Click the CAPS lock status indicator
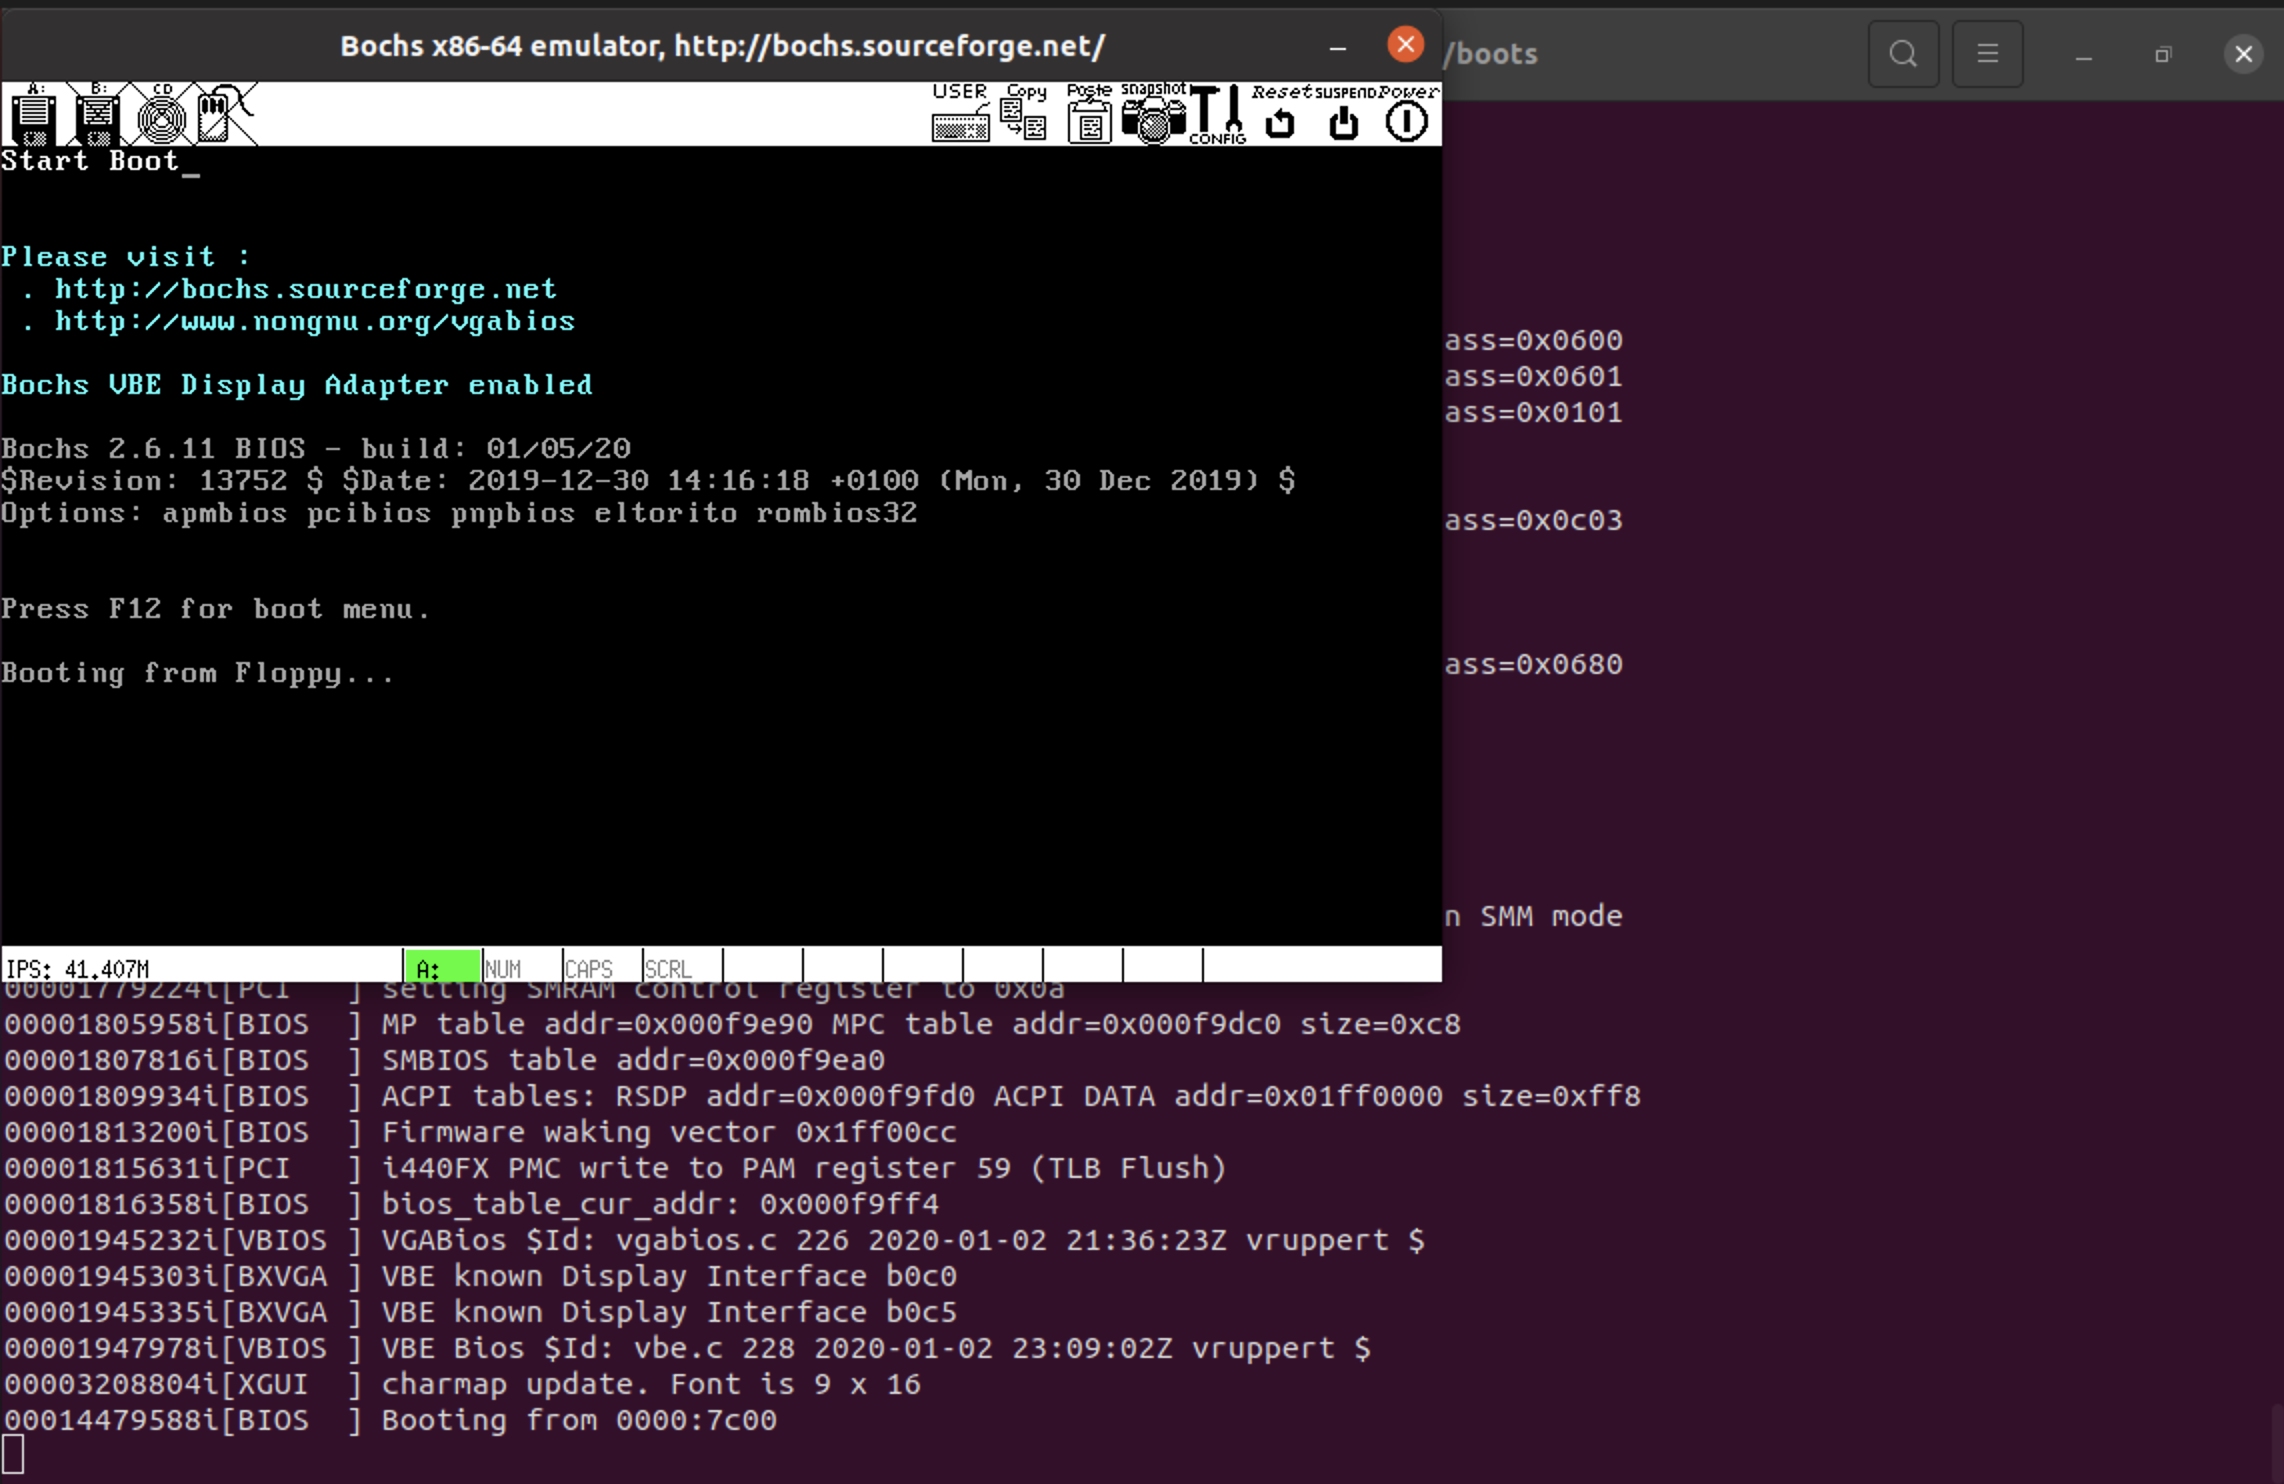Viewport: 2284px width, 1484px height. [x=601, y=967]
